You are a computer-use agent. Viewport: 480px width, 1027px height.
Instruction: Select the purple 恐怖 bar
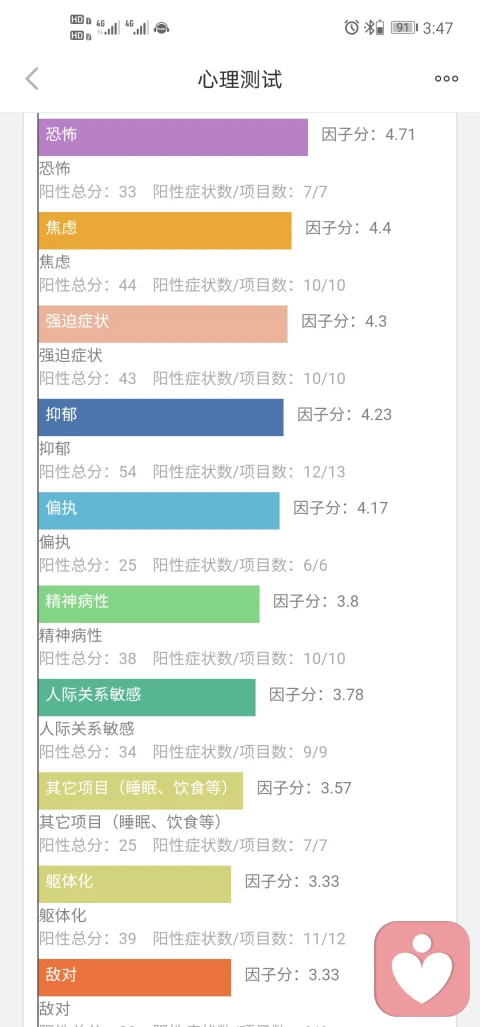[x=173, y=137]
